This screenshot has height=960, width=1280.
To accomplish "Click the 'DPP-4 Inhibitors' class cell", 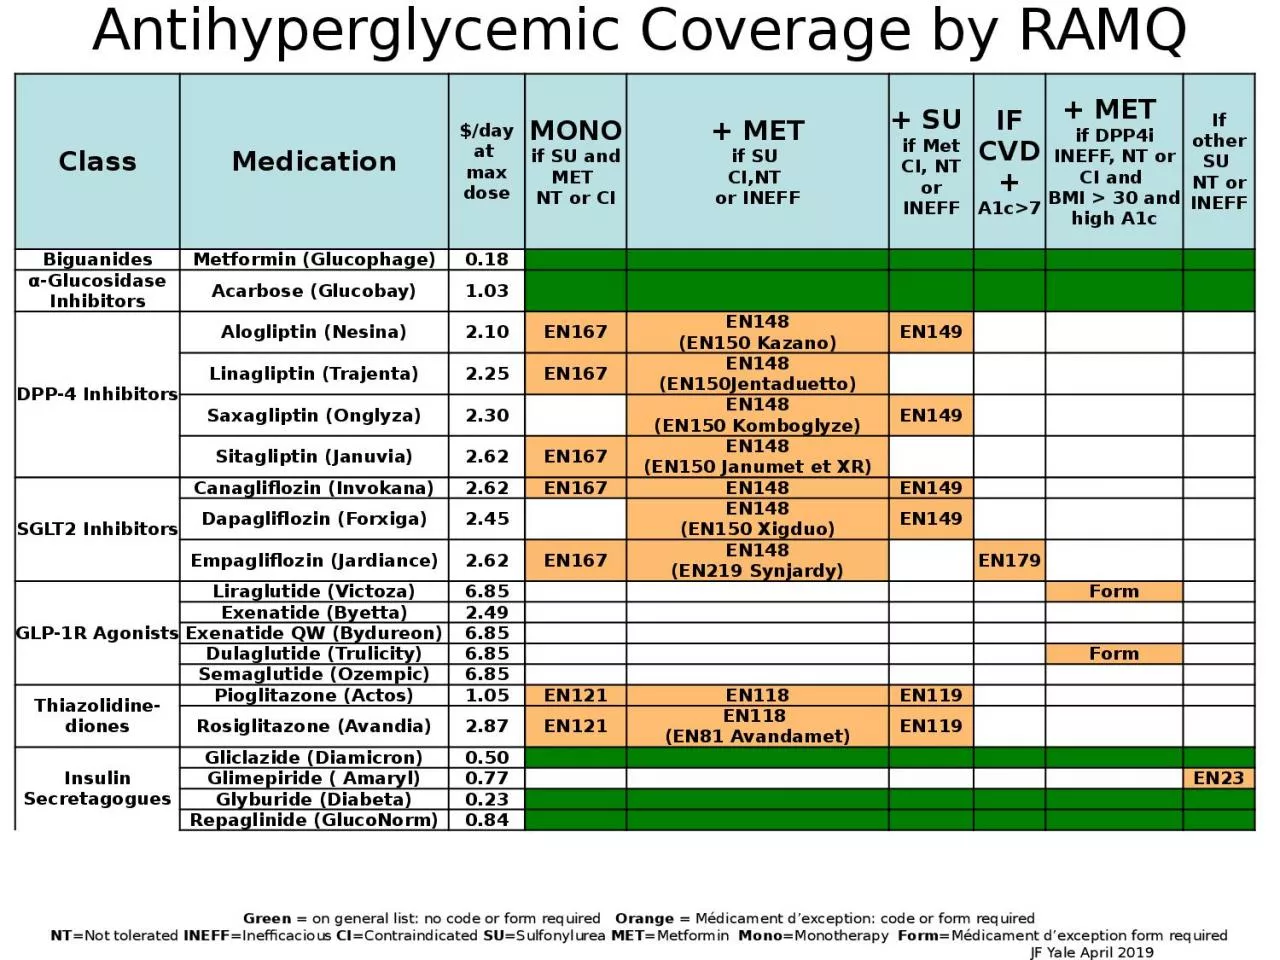I will [97, 394].
